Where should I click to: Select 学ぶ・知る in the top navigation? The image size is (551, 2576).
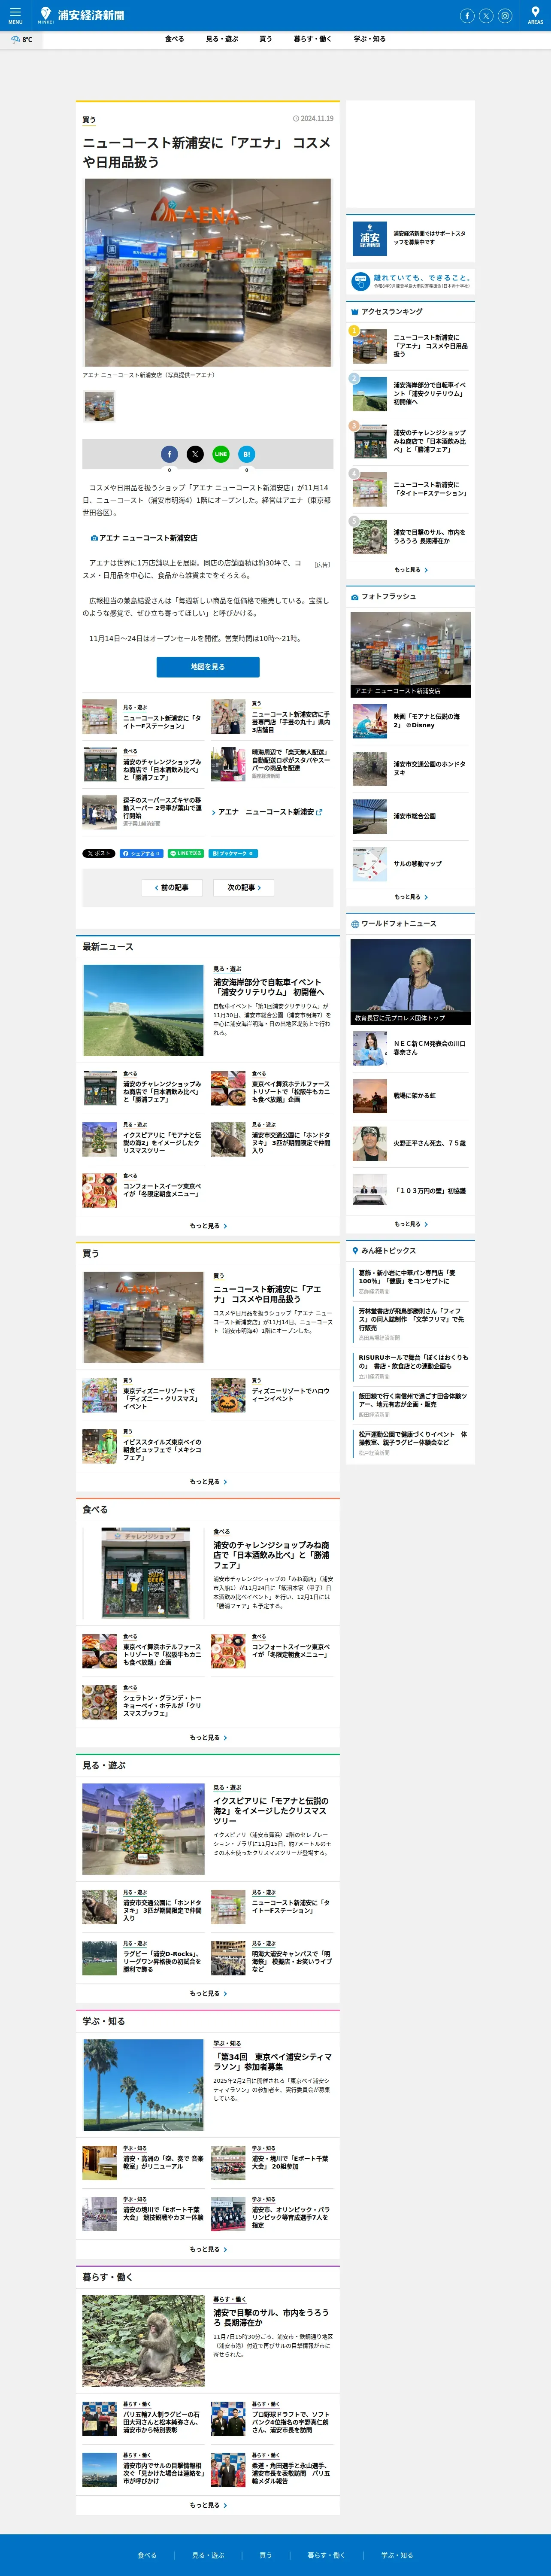point(369,39)
